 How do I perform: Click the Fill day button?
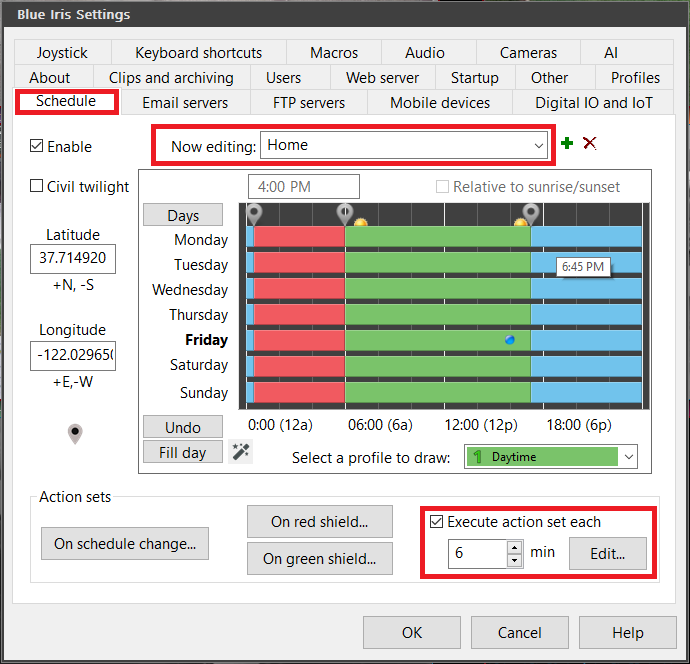click(x=183, y=452)
